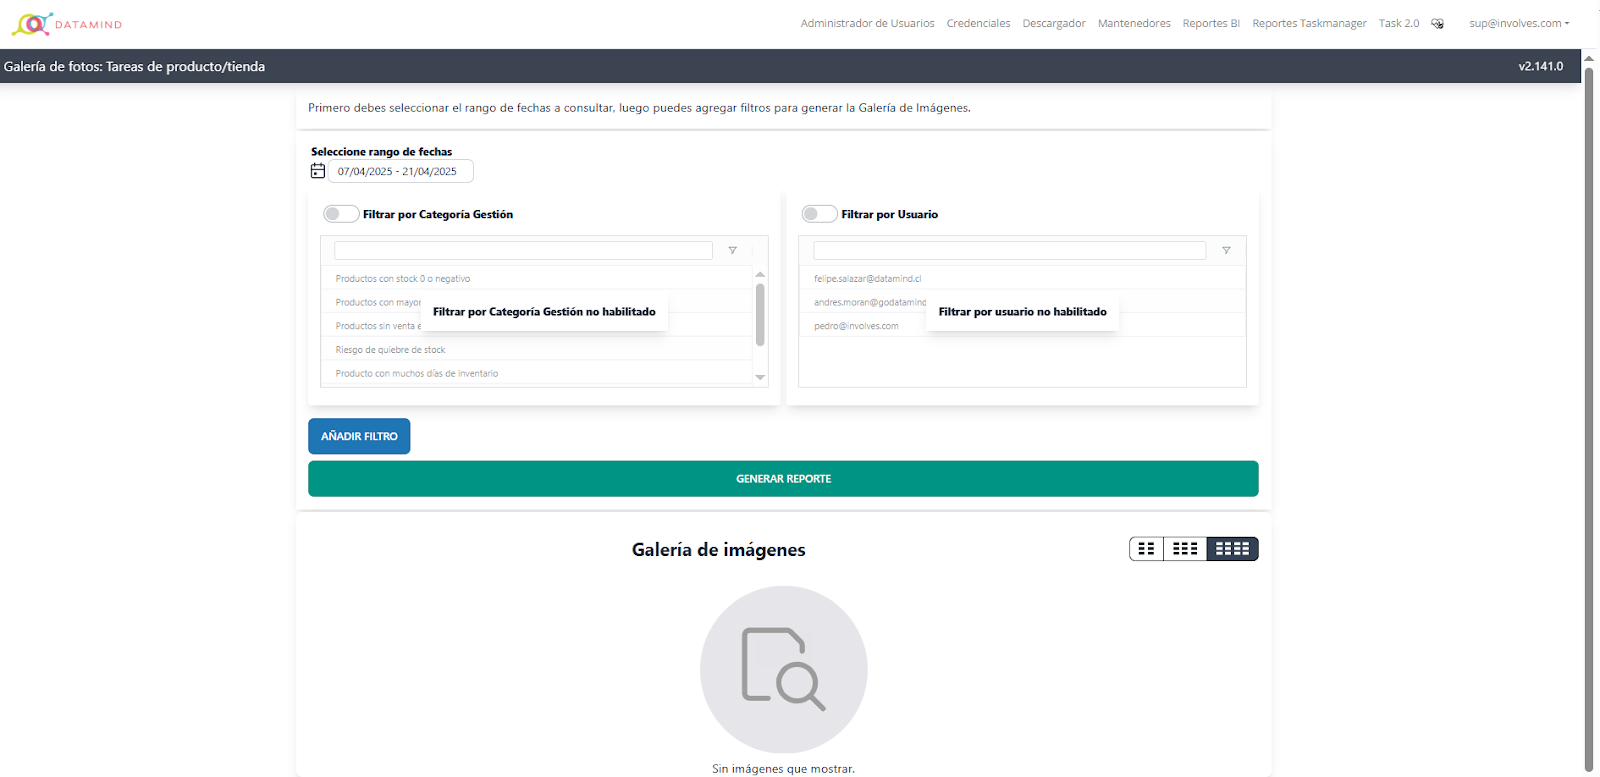Image resolution: width=1600 pixels, height=777 pixels.
Task: Open the Descargador menu item
Action: click(1053, 23)
